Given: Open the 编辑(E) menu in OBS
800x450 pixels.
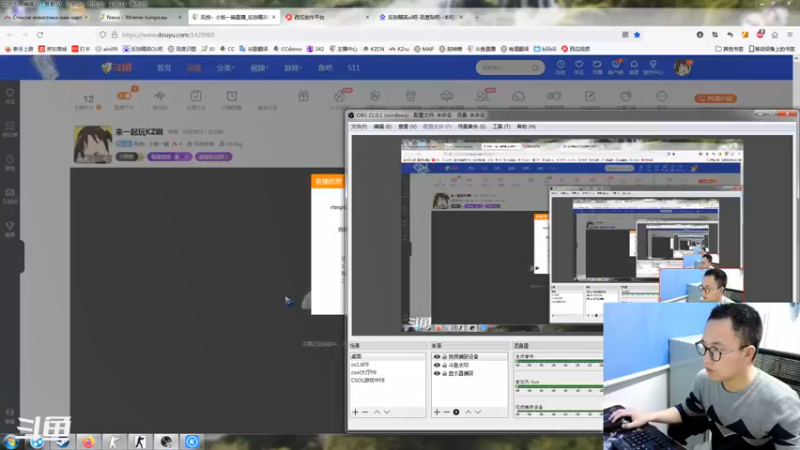Looking at the screenshot, I should [x=383, y=127].
